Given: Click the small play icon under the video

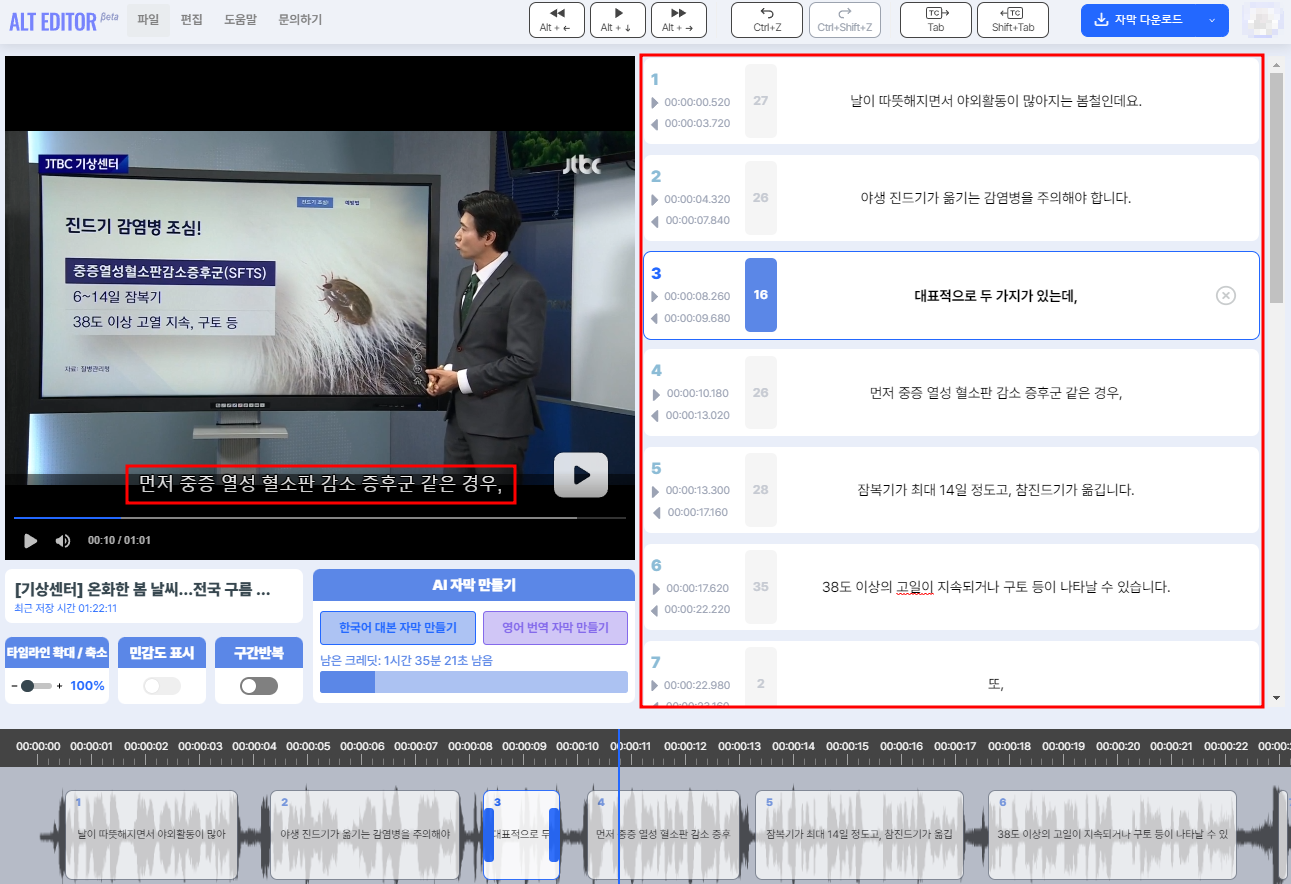Looking at the screenshot, I should [x=30, y=541].
